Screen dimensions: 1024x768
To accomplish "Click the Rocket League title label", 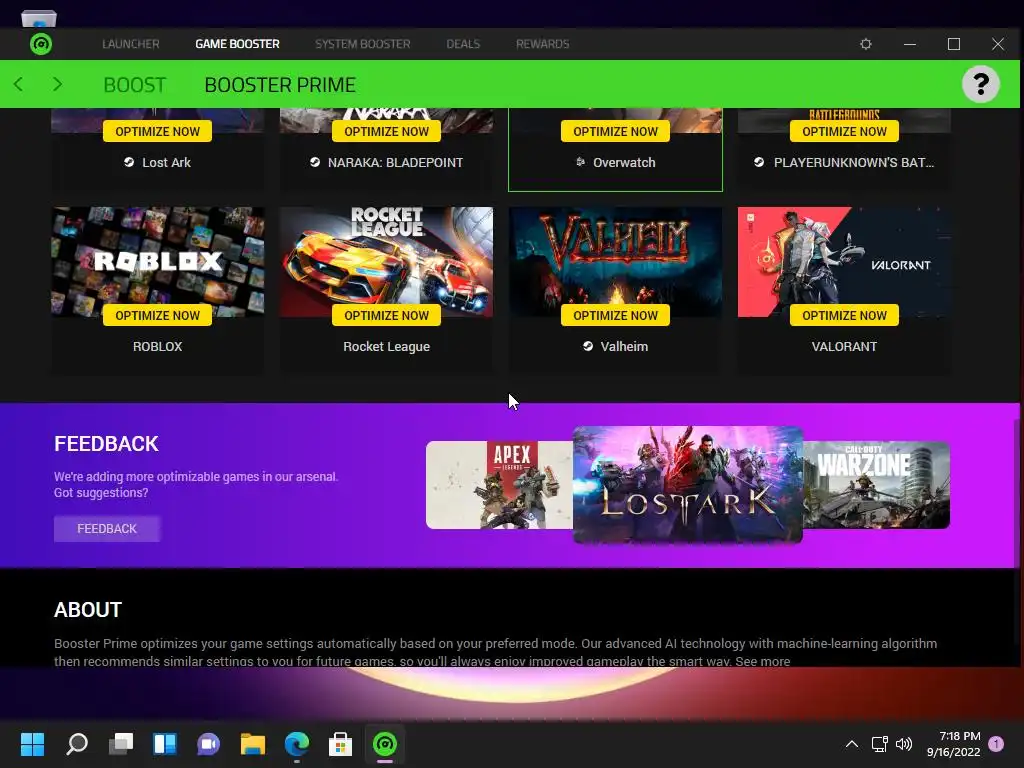I will 387,347.
